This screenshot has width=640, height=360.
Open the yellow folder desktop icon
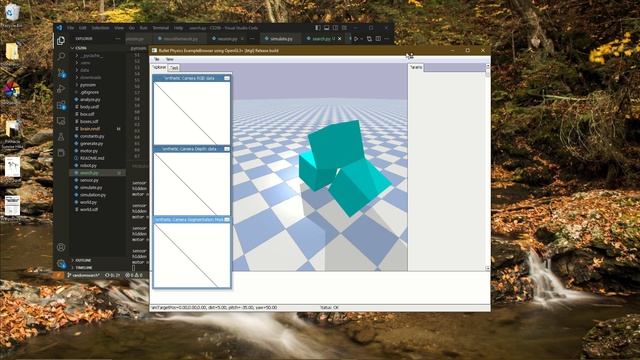tap(12, 52)
